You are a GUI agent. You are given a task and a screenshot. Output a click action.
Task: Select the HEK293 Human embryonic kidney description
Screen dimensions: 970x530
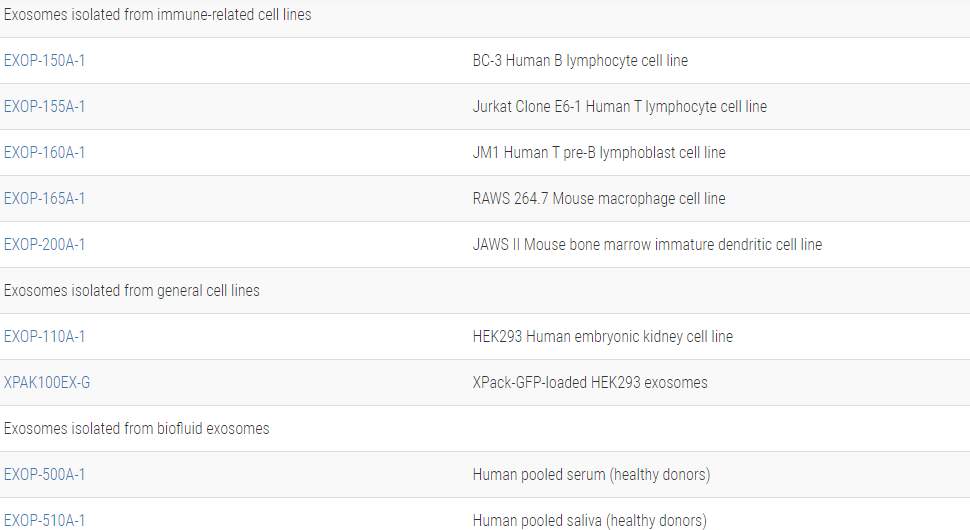coord(602,337)
